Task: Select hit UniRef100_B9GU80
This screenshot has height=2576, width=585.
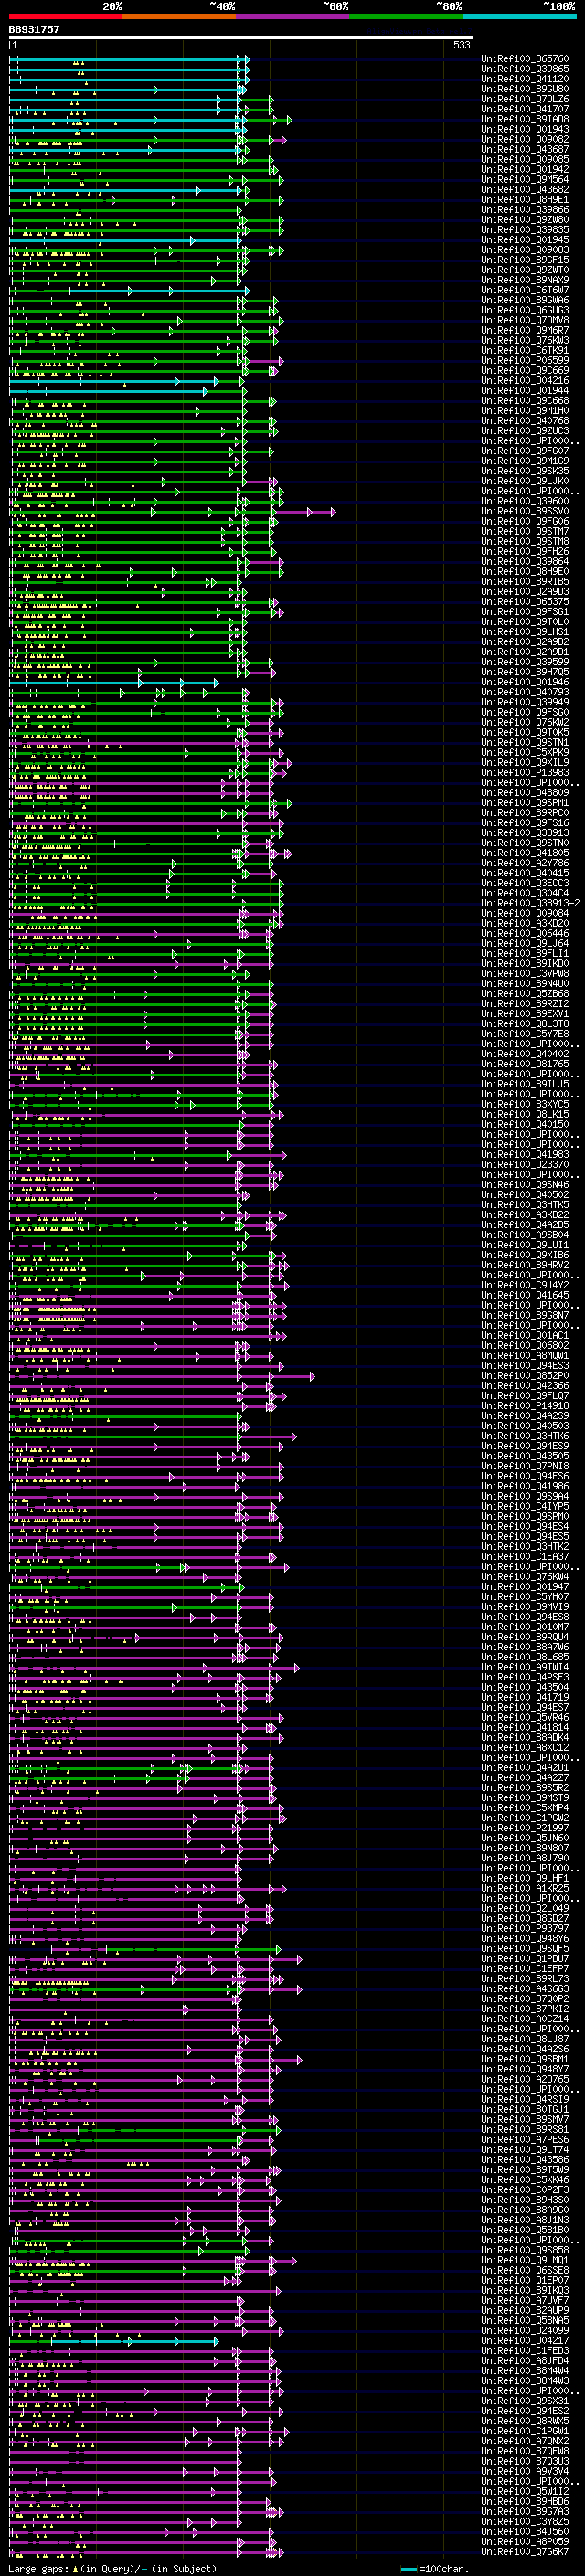Action: (525, 89)
